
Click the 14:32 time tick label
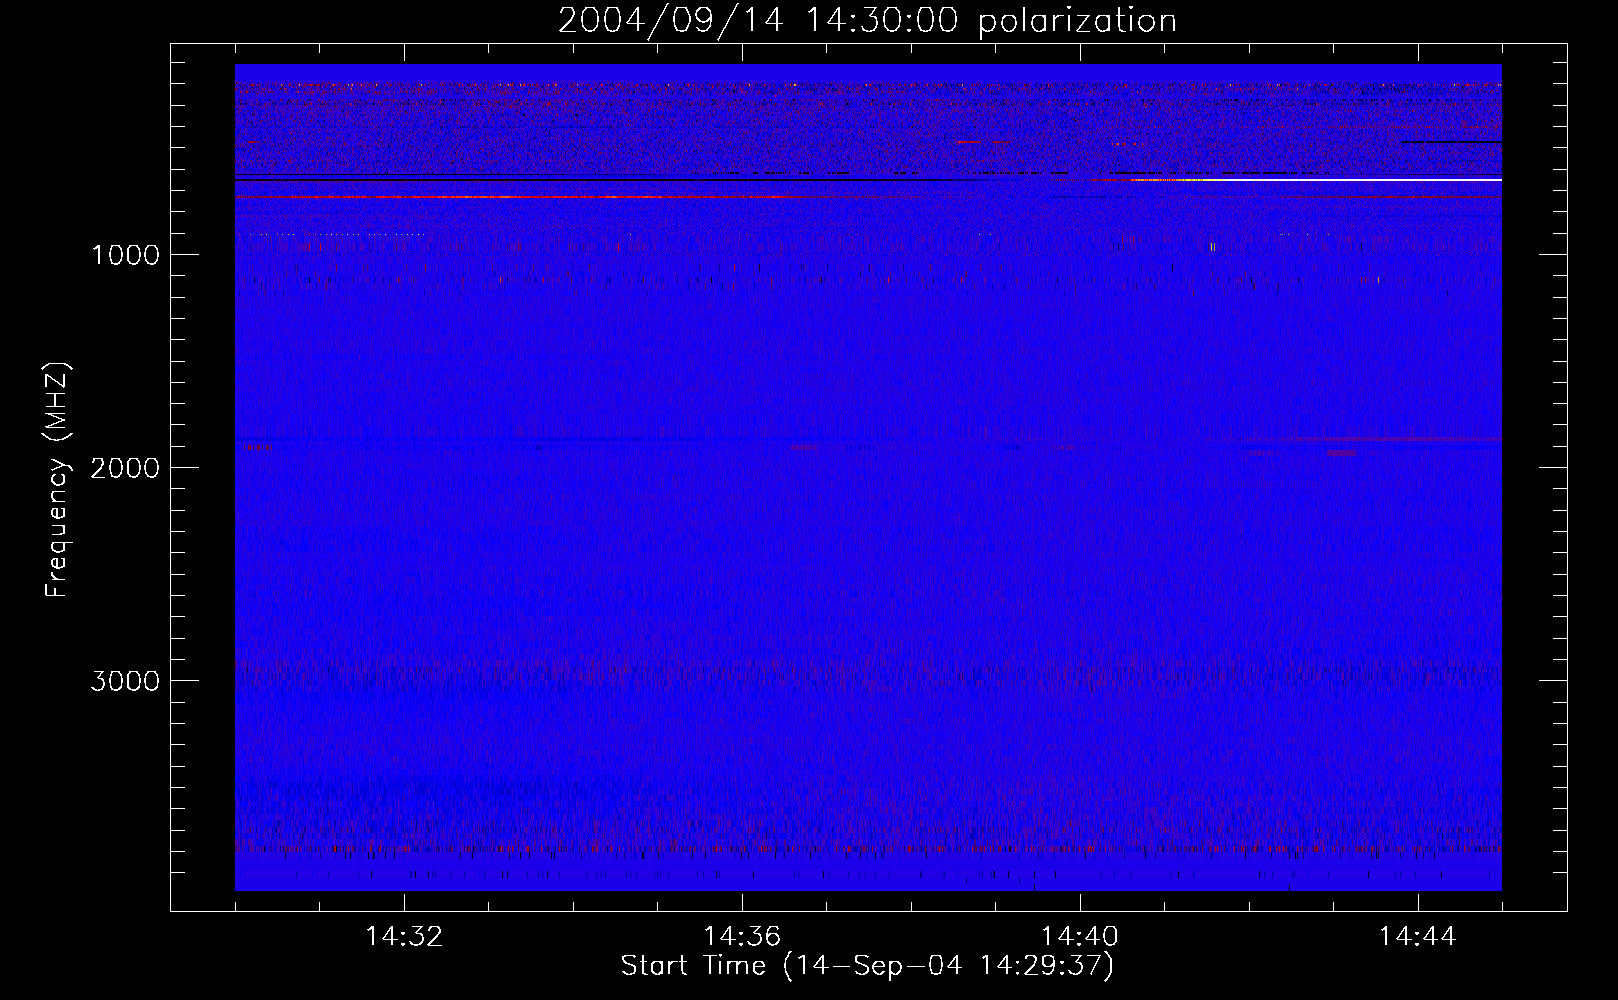(404, 937)
